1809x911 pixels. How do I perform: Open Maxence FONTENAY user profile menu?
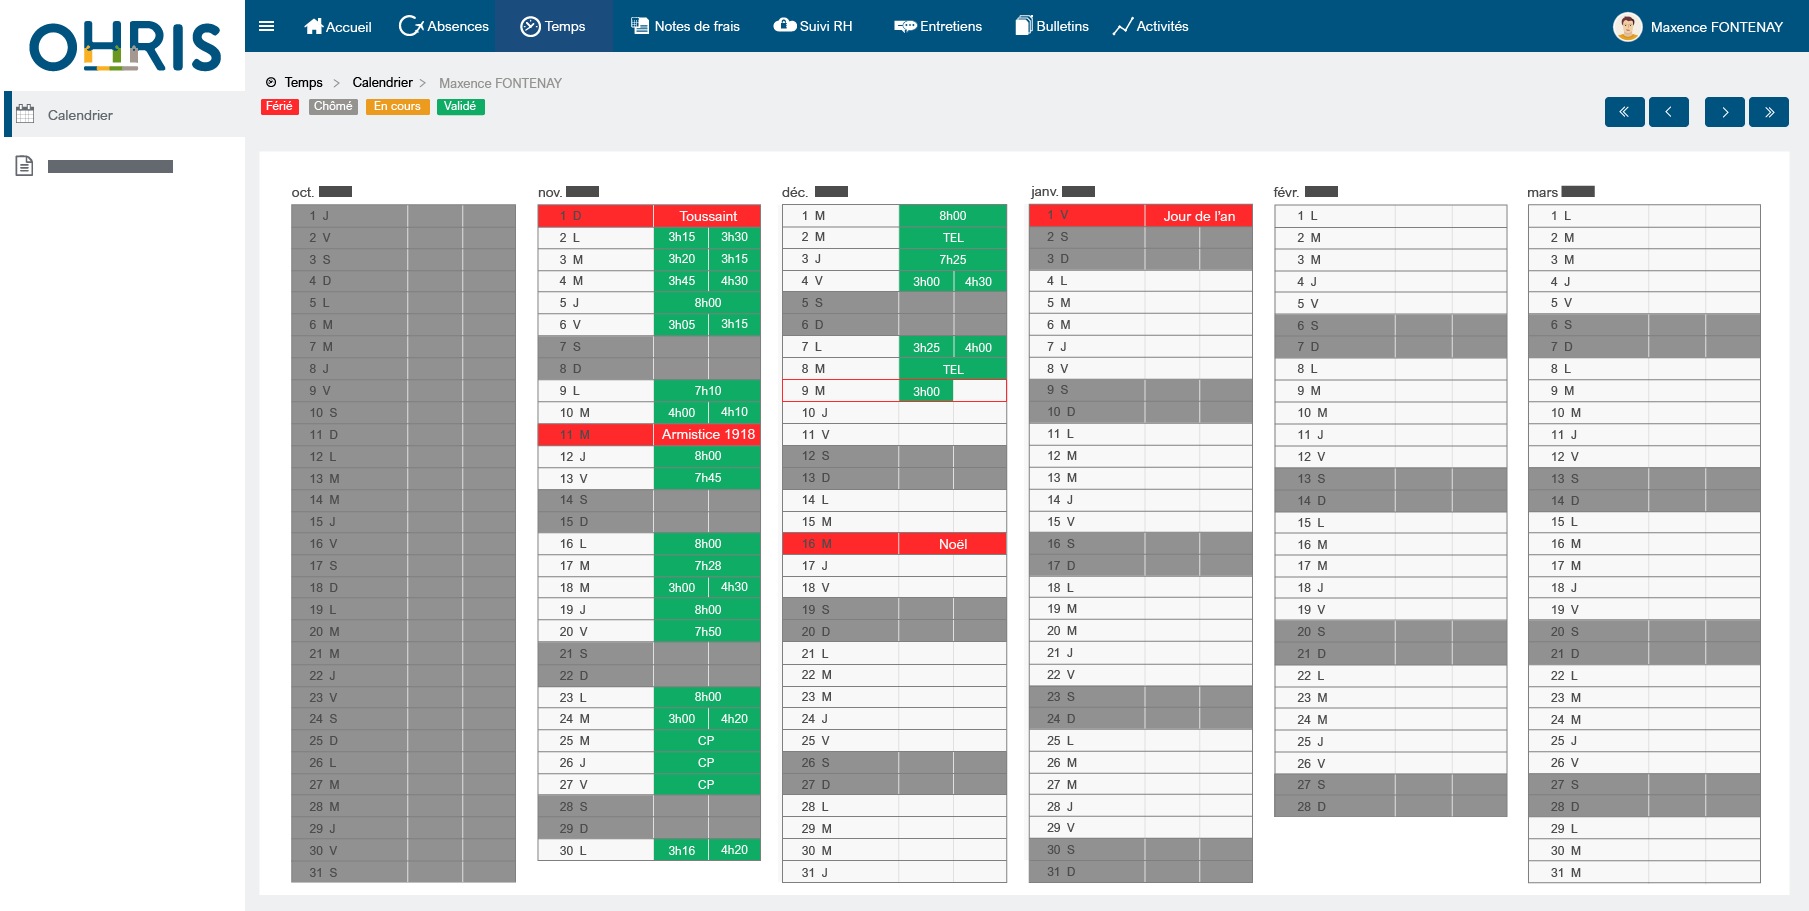[1698, 27]
